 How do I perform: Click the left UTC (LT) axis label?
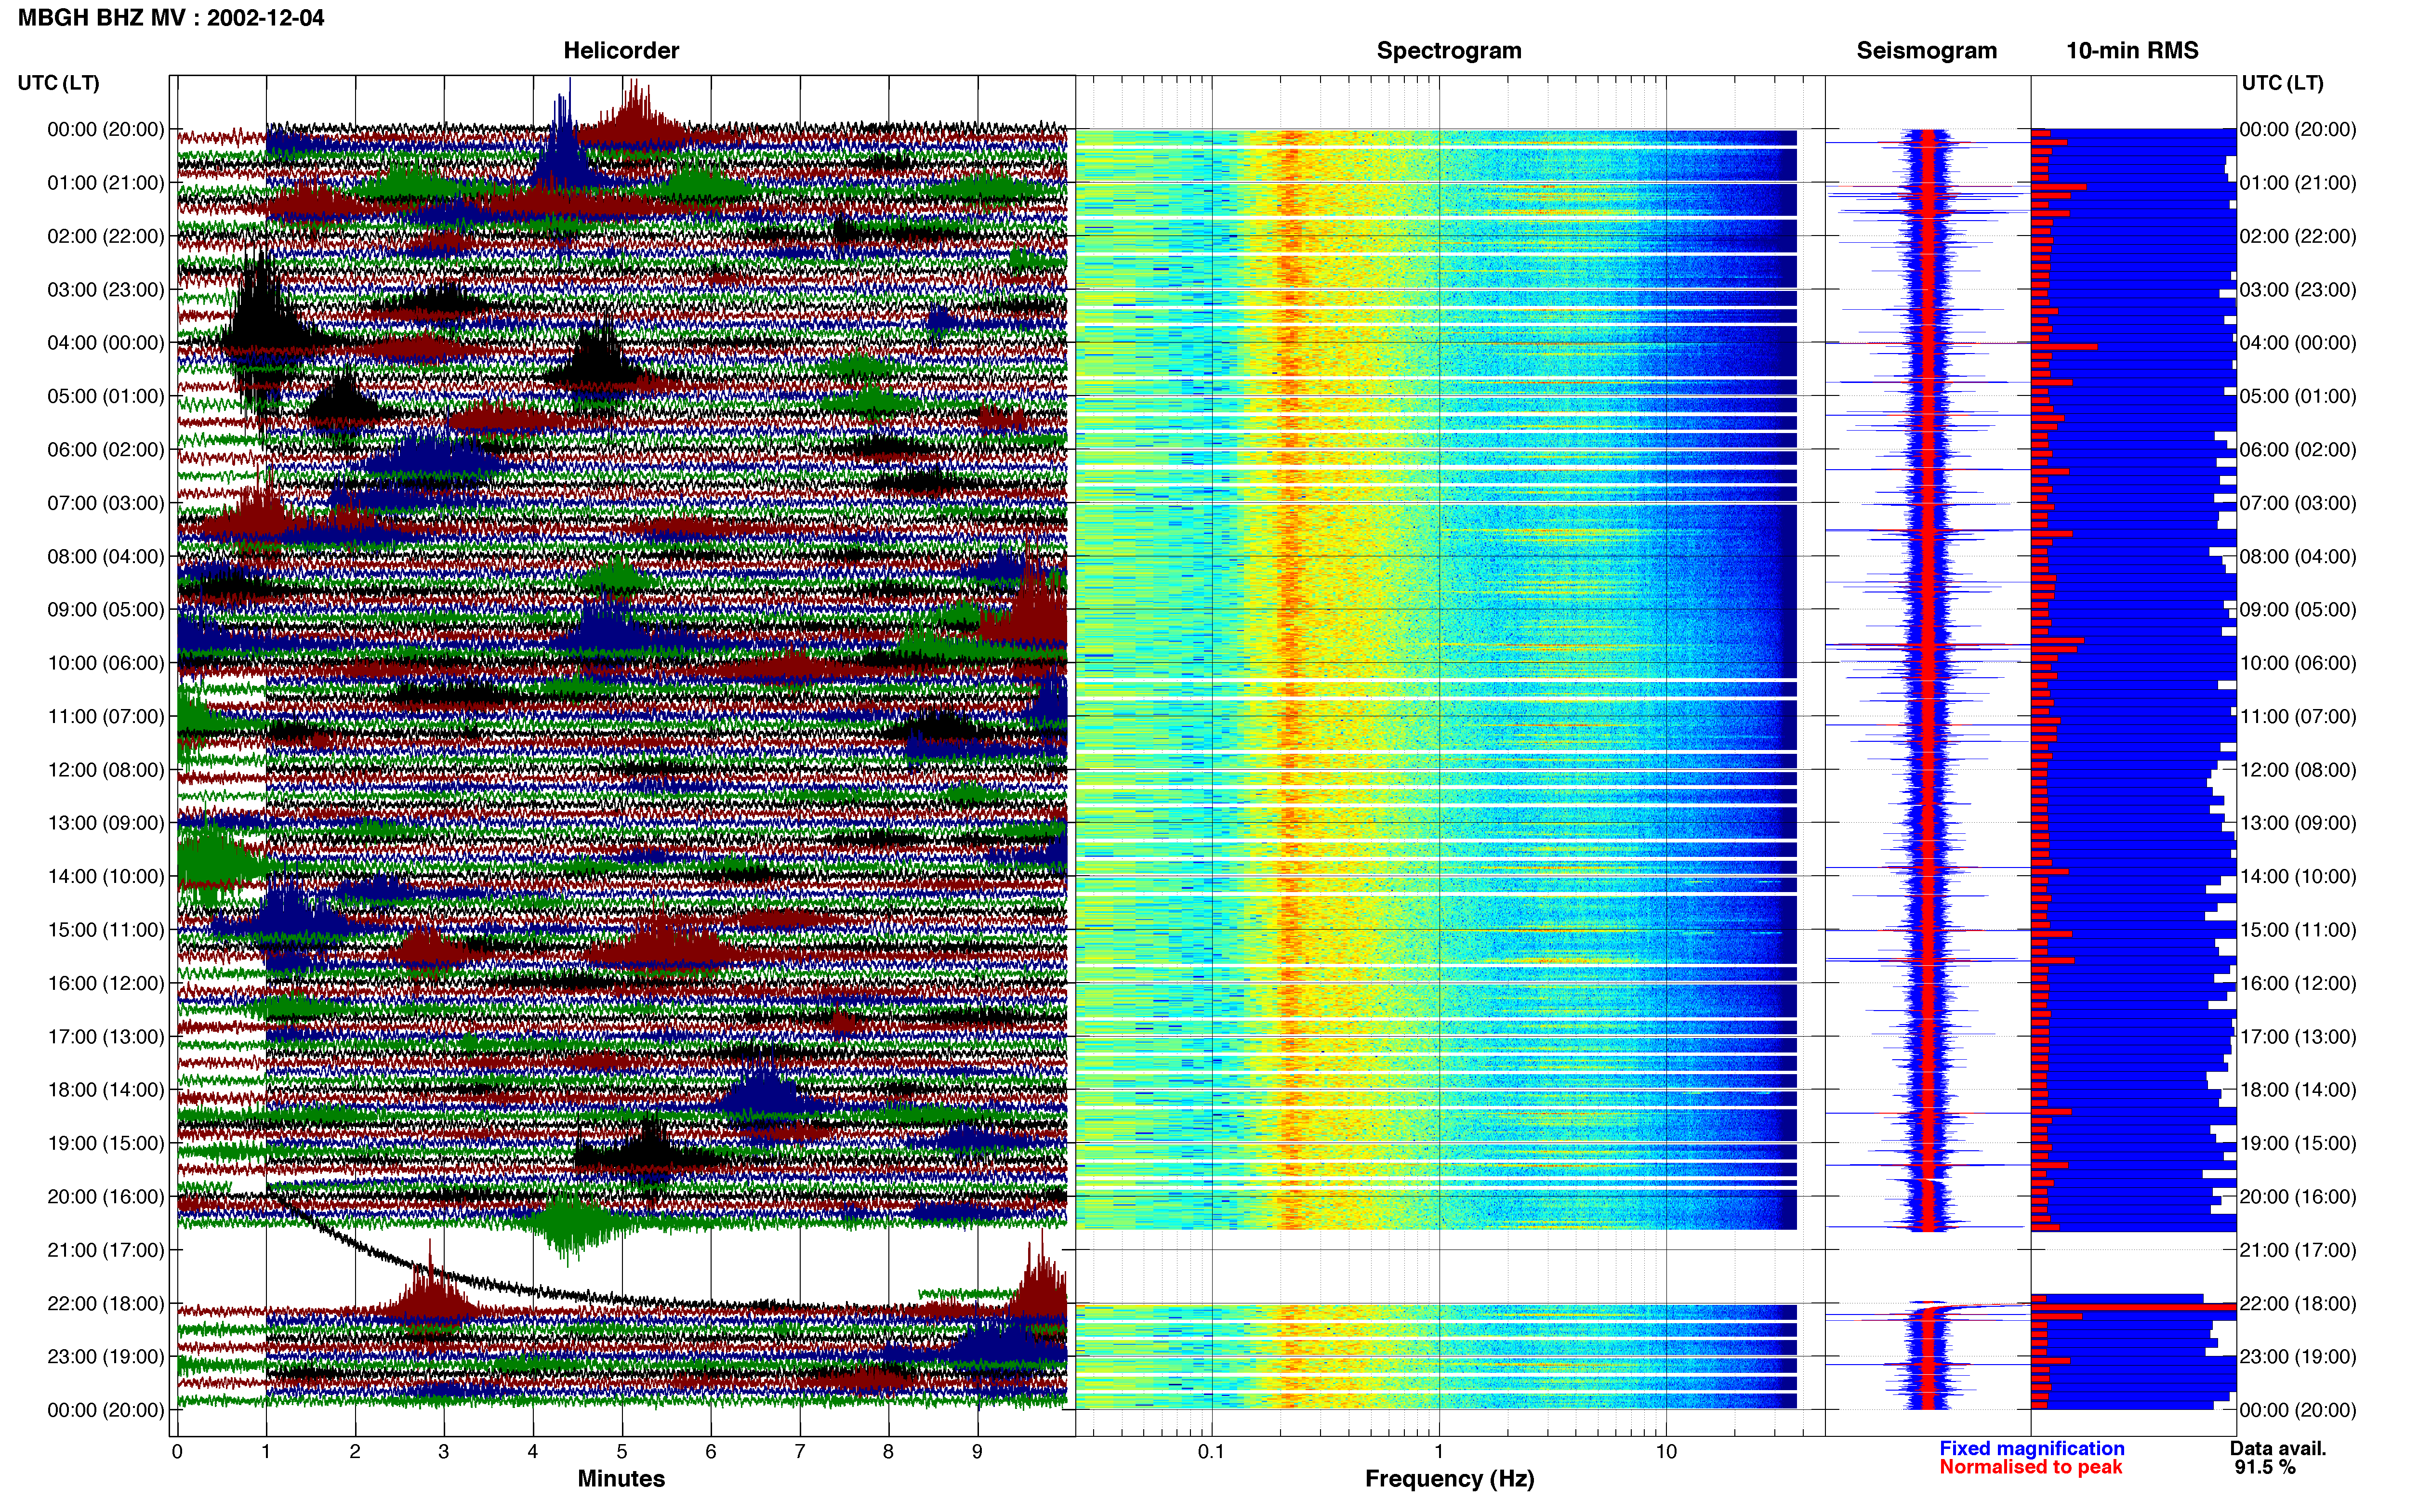(58, 83)
